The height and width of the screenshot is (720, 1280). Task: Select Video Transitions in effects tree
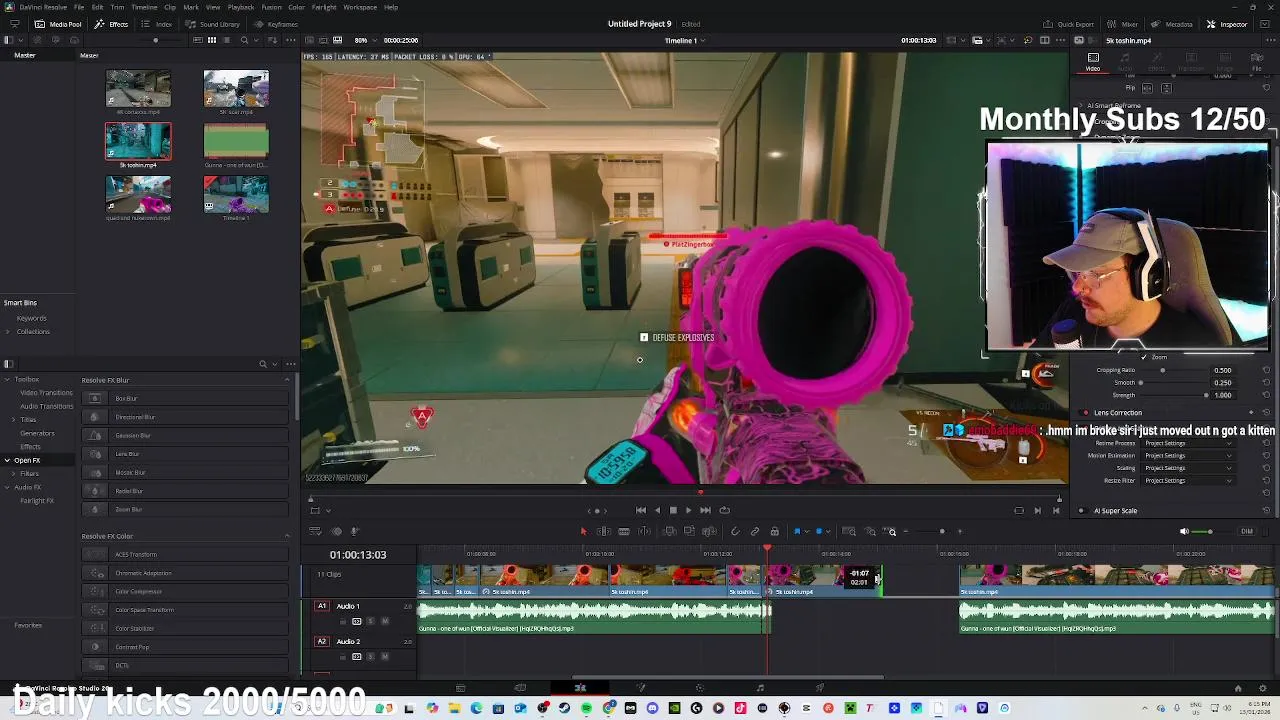coord(46,393)
